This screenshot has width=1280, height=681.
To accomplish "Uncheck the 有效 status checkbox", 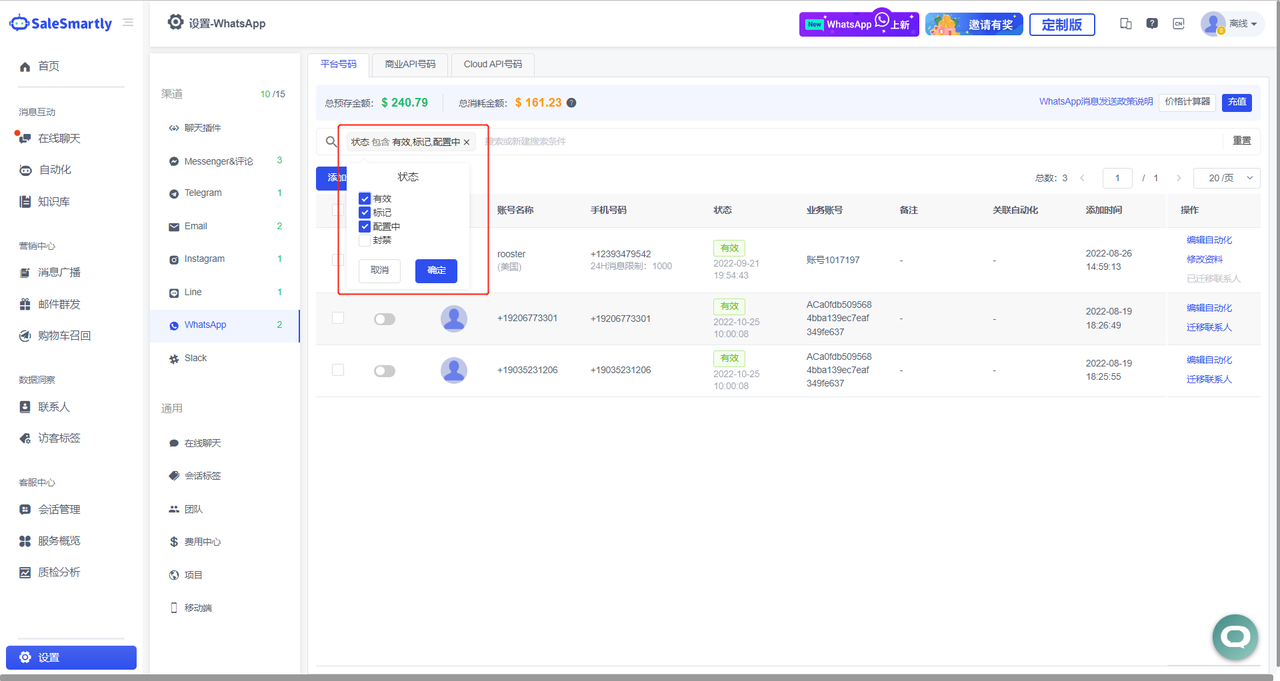I will tap(365, 199).
